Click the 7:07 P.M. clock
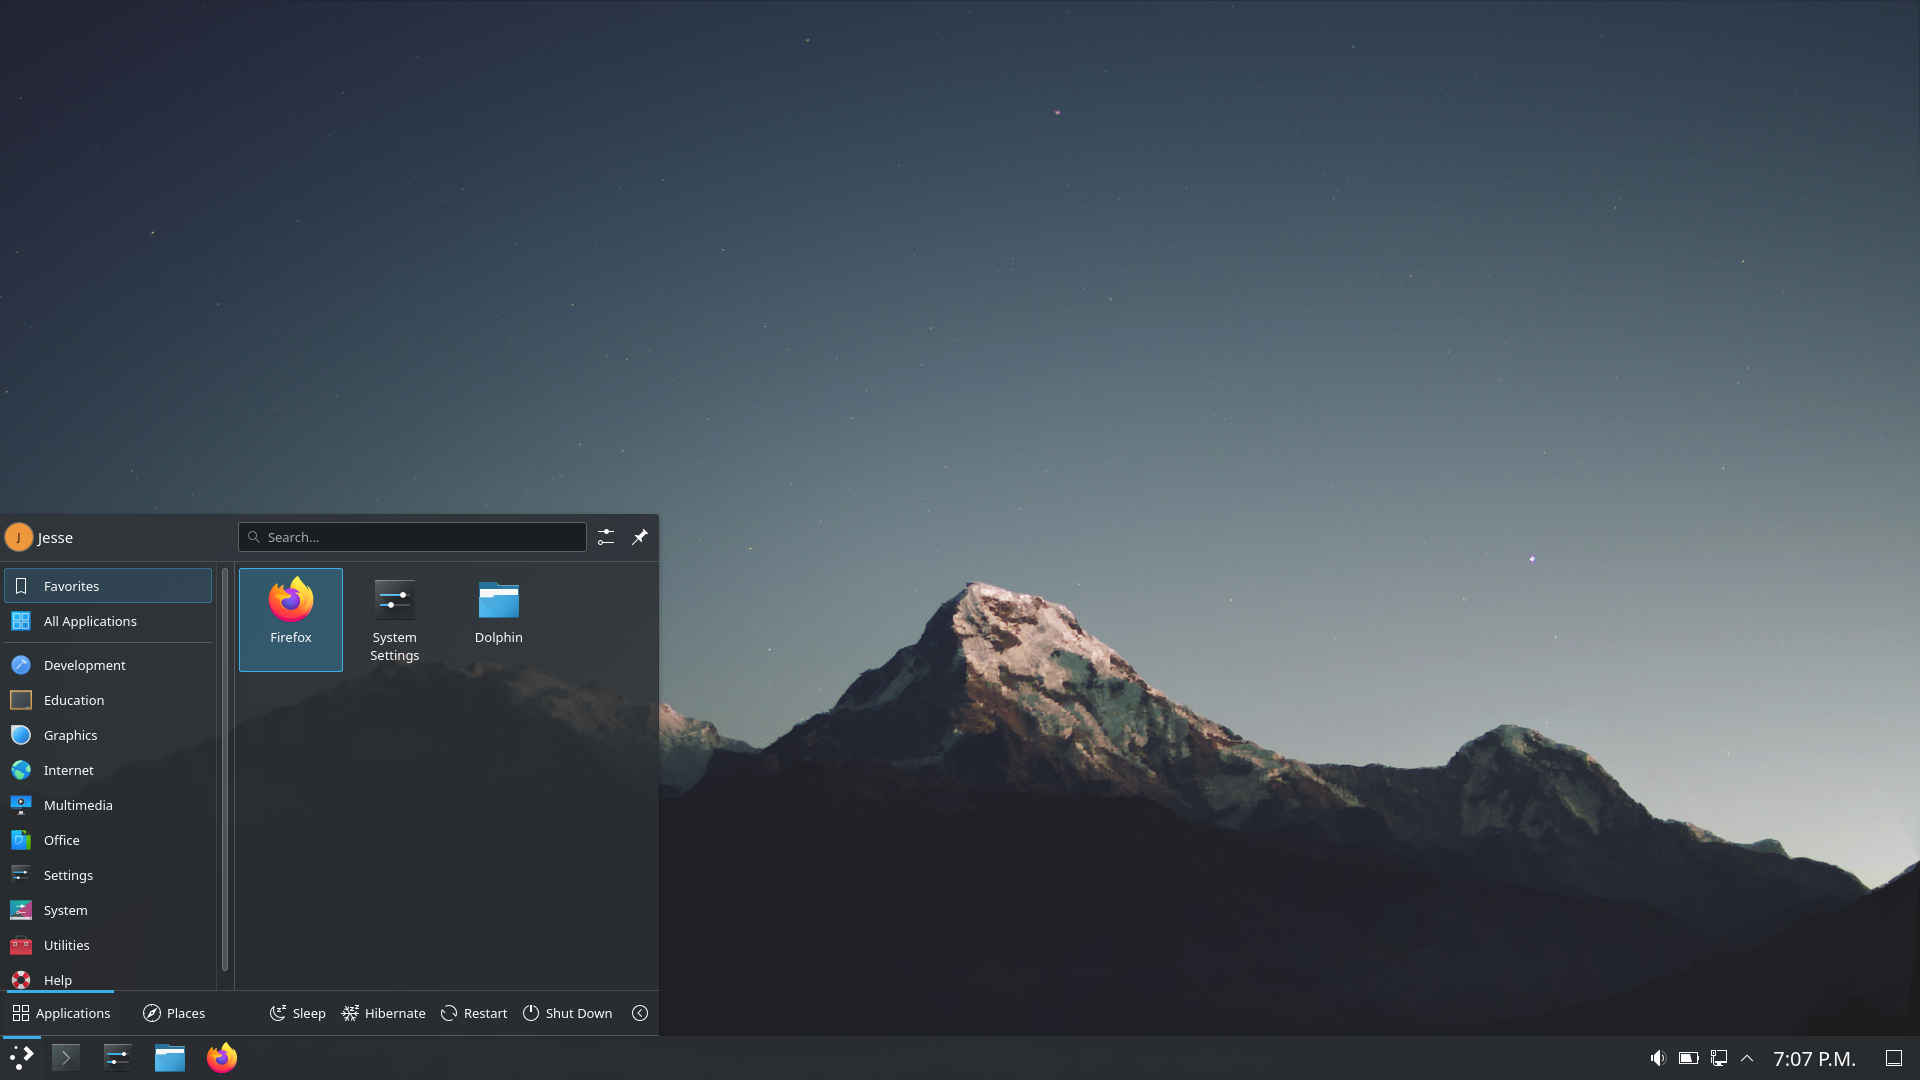The height and width of the screenshot is (1080, 1920). click(1814, 1059)
